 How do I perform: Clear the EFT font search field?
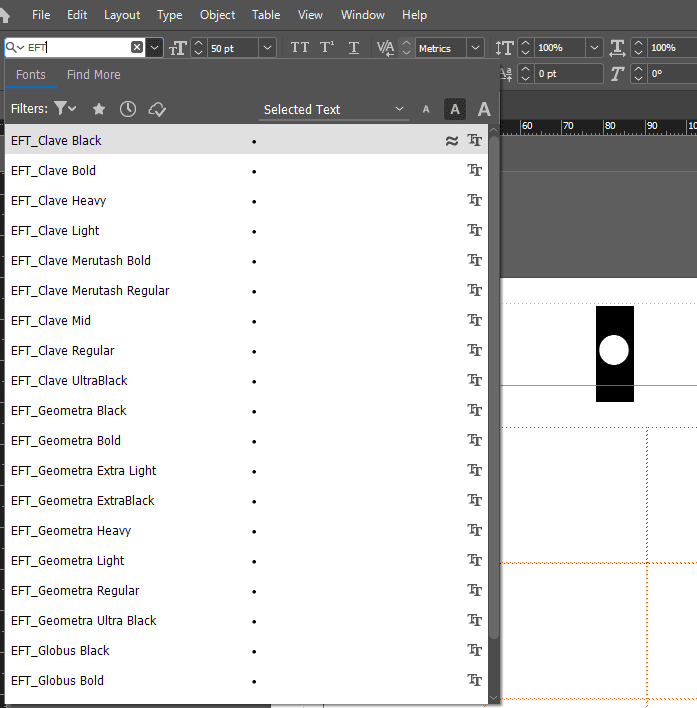coord(137,48)
